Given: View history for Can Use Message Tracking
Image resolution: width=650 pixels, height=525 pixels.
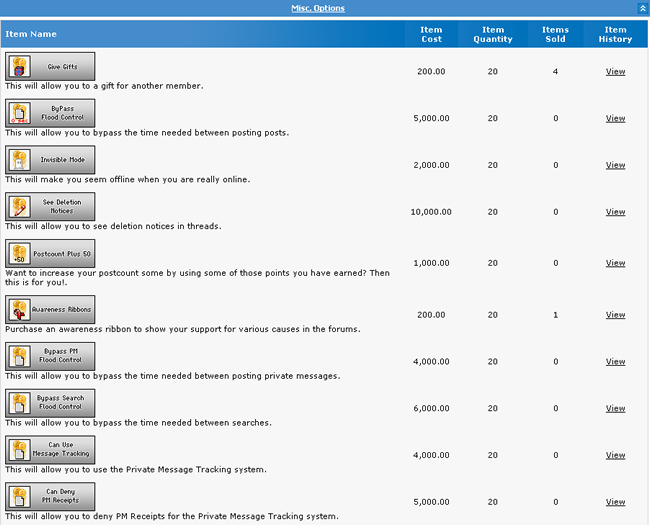Looking at the screenshot, I should pos(615,455).
